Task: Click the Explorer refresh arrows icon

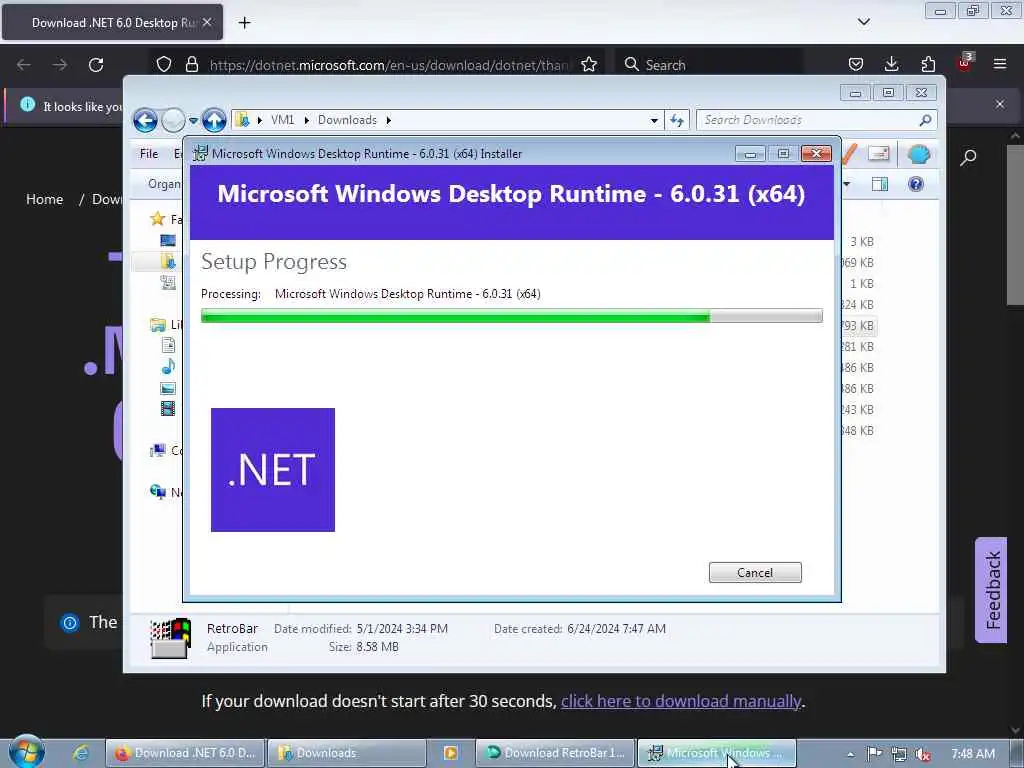Action: (x=677, y=120)
